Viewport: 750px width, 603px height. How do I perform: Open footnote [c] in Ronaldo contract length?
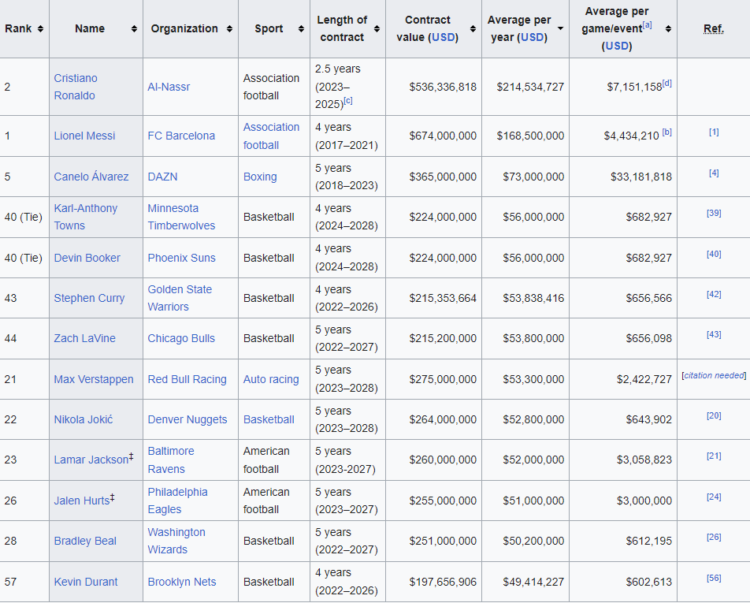pyautogui.click(x=348, y=101)
